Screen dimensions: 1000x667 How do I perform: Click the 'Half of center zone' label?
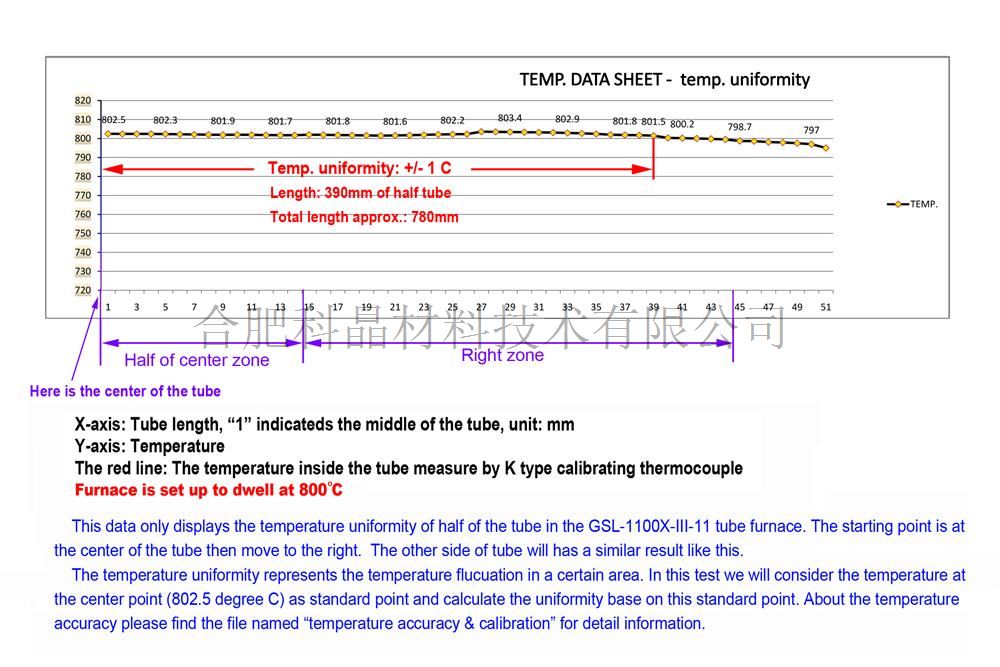click(196, 360)
